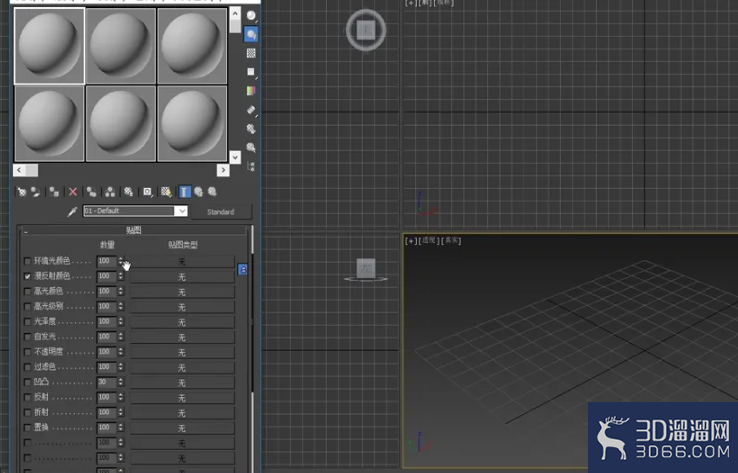The image size is (738, 473).
Task: Click the 高光颜色 amount field showing 100
Action: (107, 291)
